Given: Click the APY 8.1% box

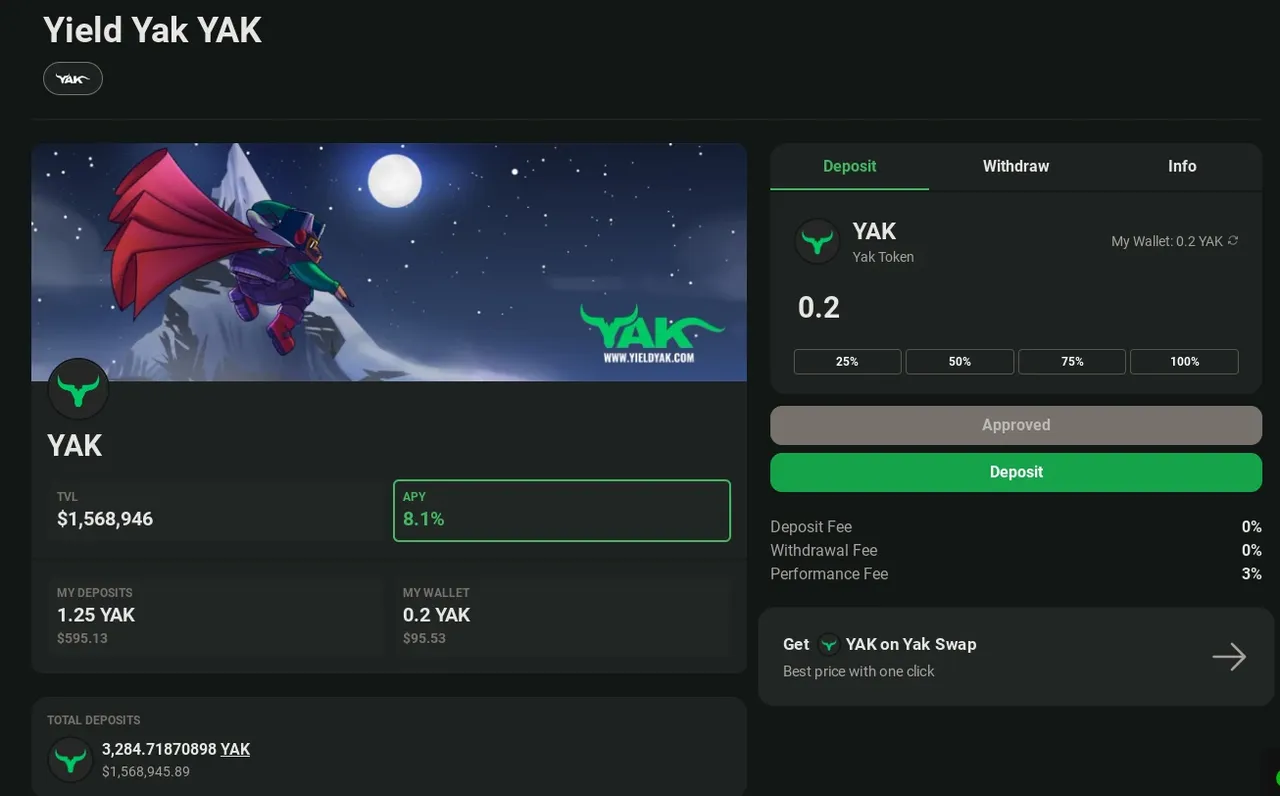Looking at the screenshot, I should click(562, 511).
